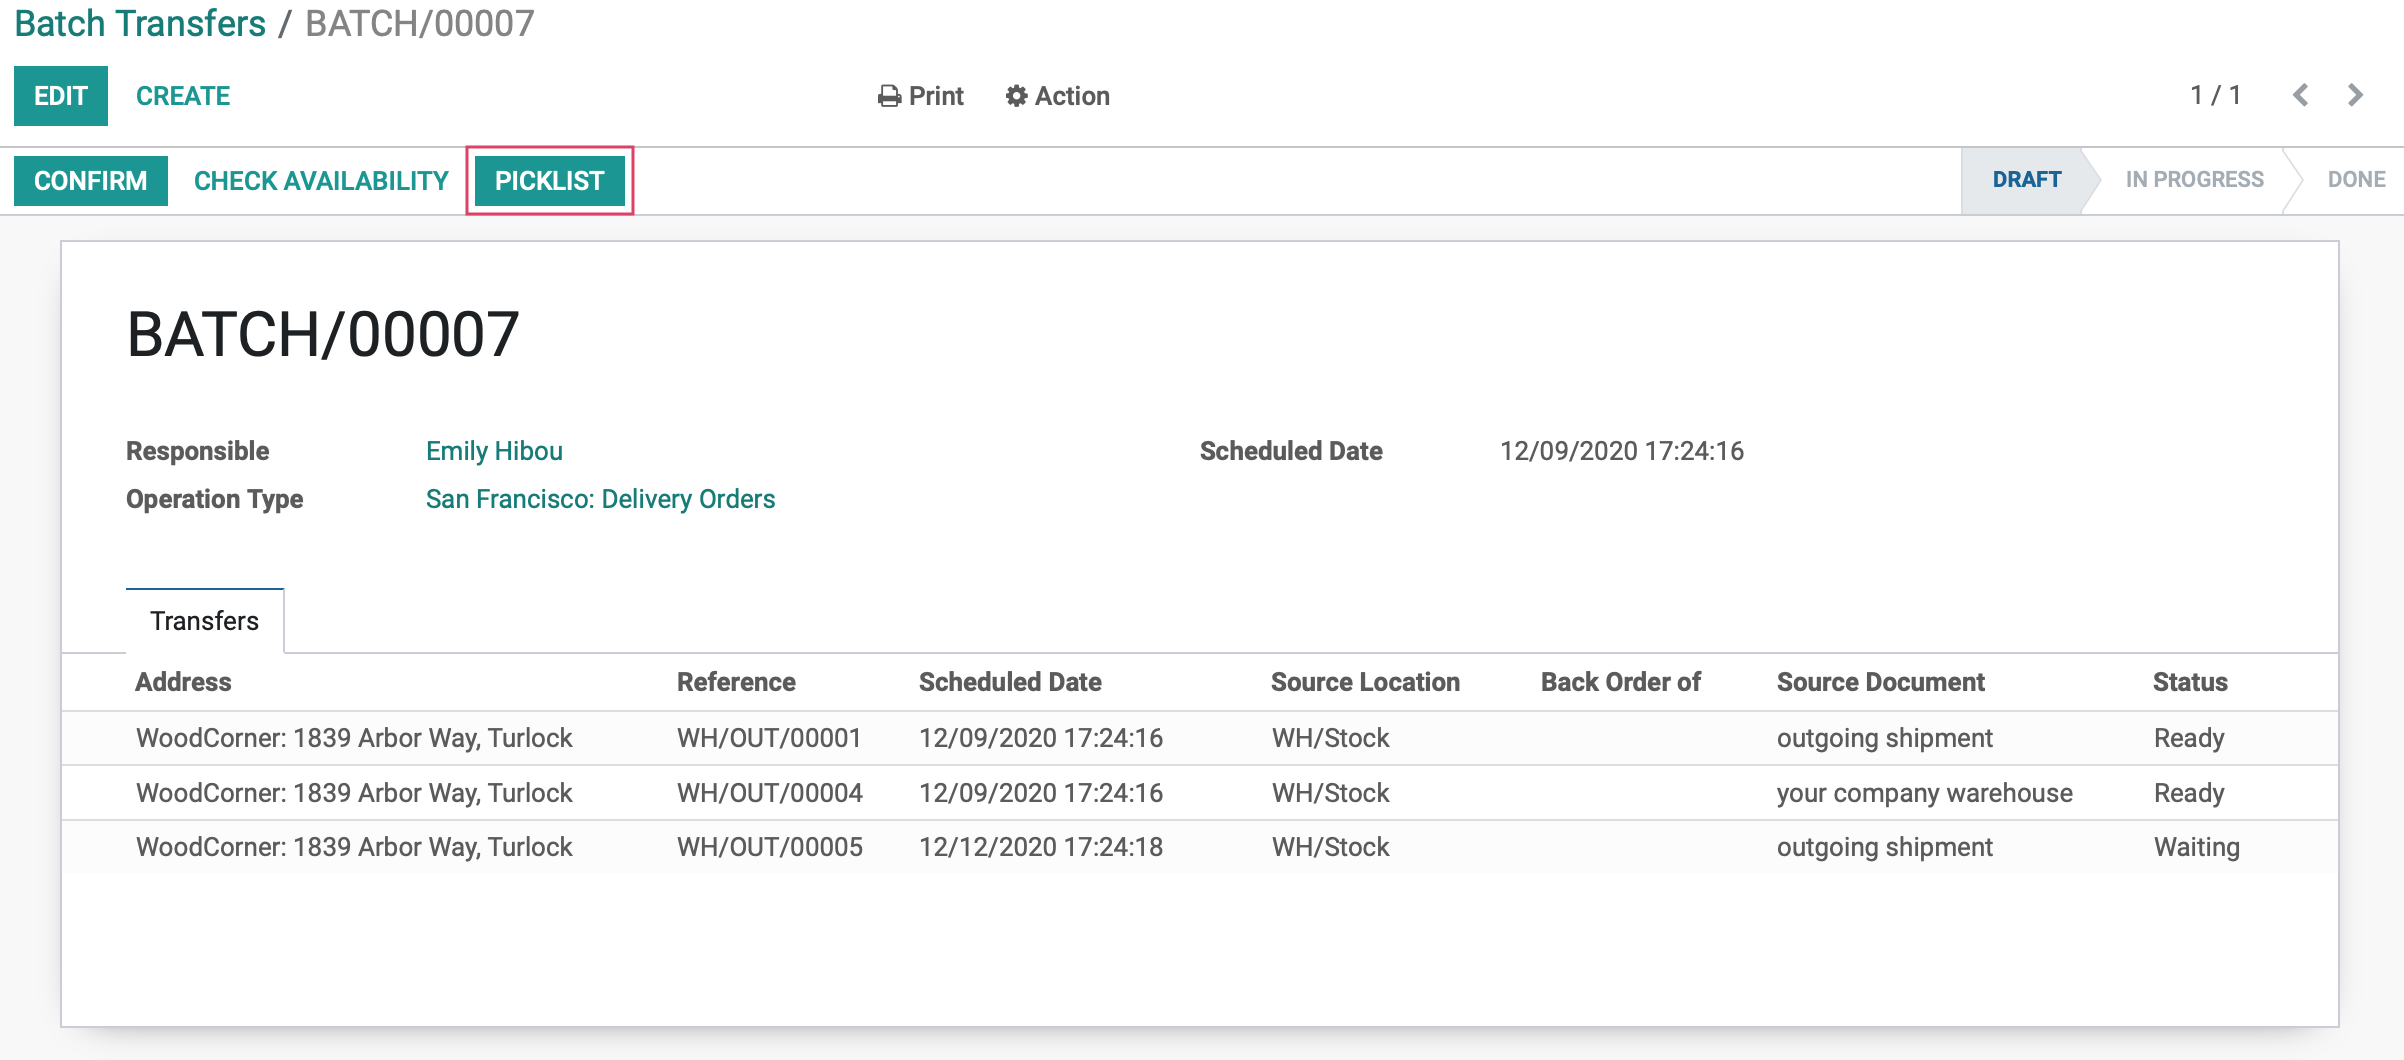Image resolution: width=2404 pixels, height=1060 pixels.
Task: Sort by Status column header
Action: 2190,682
